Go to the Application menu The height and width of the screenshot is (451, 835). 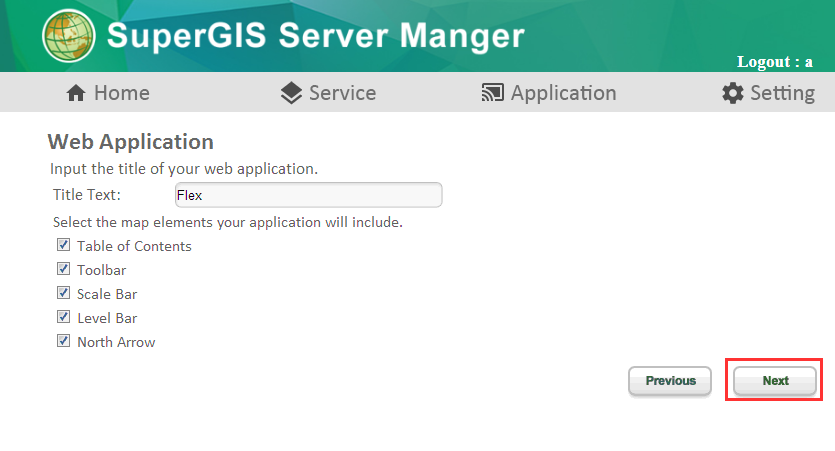click(x=549, y=93)
